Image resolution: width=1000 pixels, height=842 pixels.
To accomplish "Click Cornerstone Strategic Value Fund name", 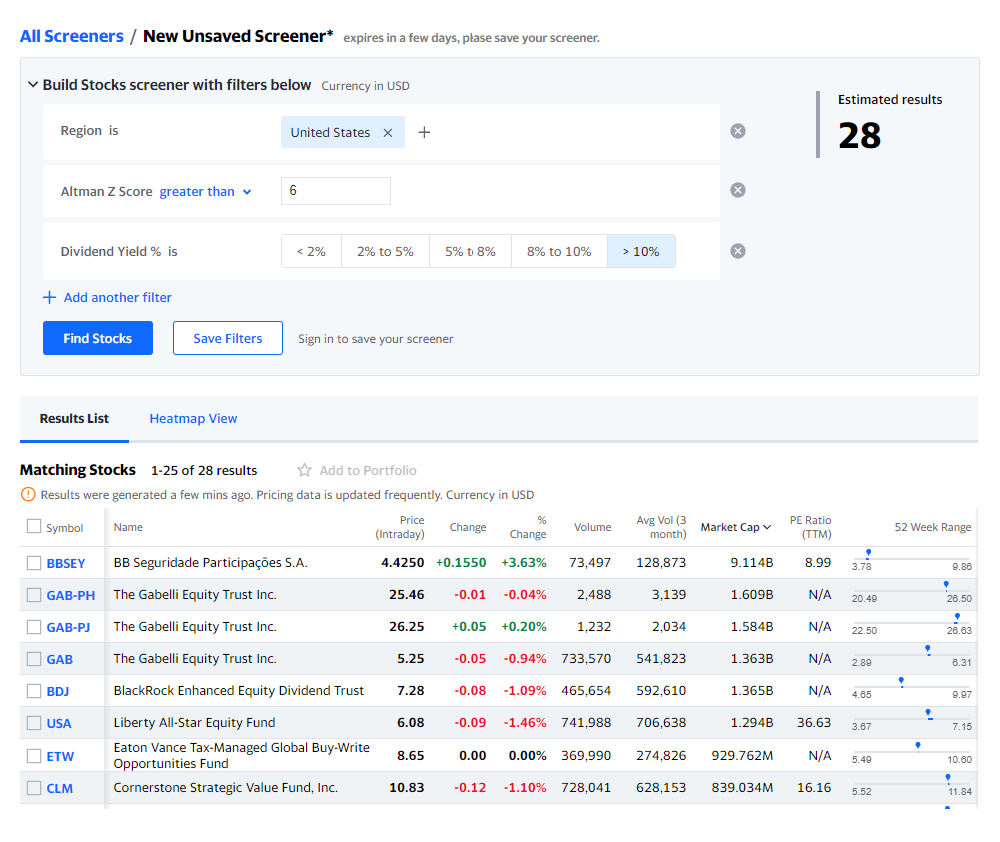I will click(x=225, y=787).
